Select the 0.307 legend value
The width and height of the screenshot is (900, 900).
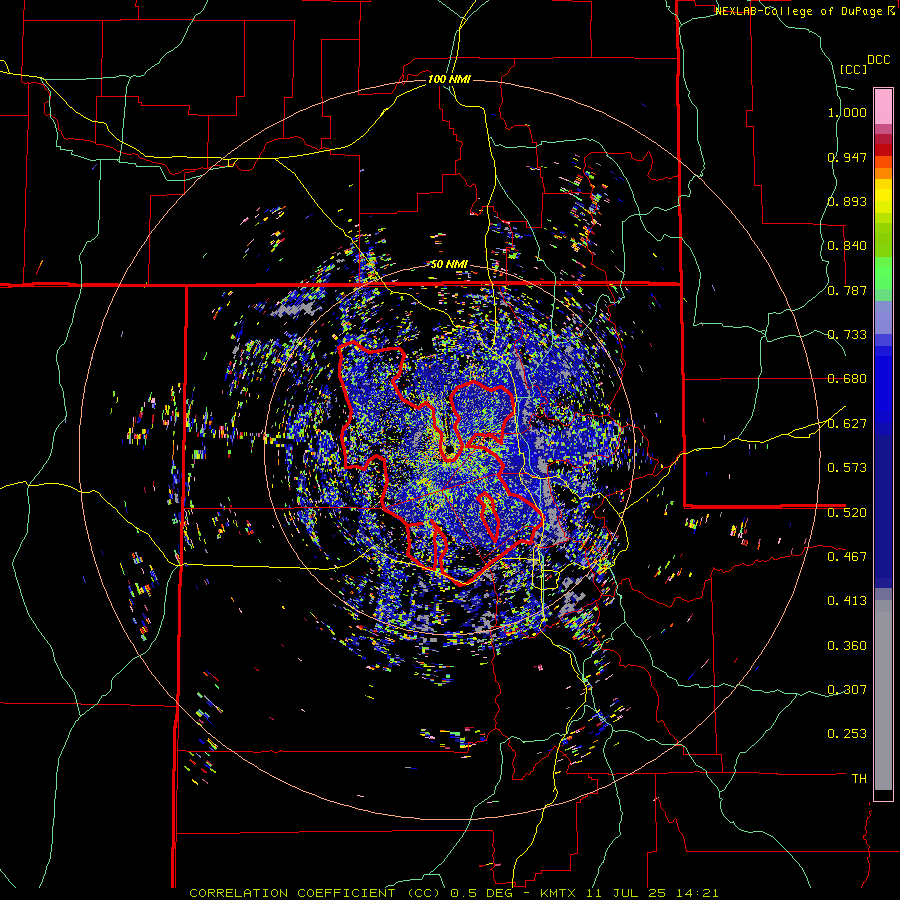[847, 689]
